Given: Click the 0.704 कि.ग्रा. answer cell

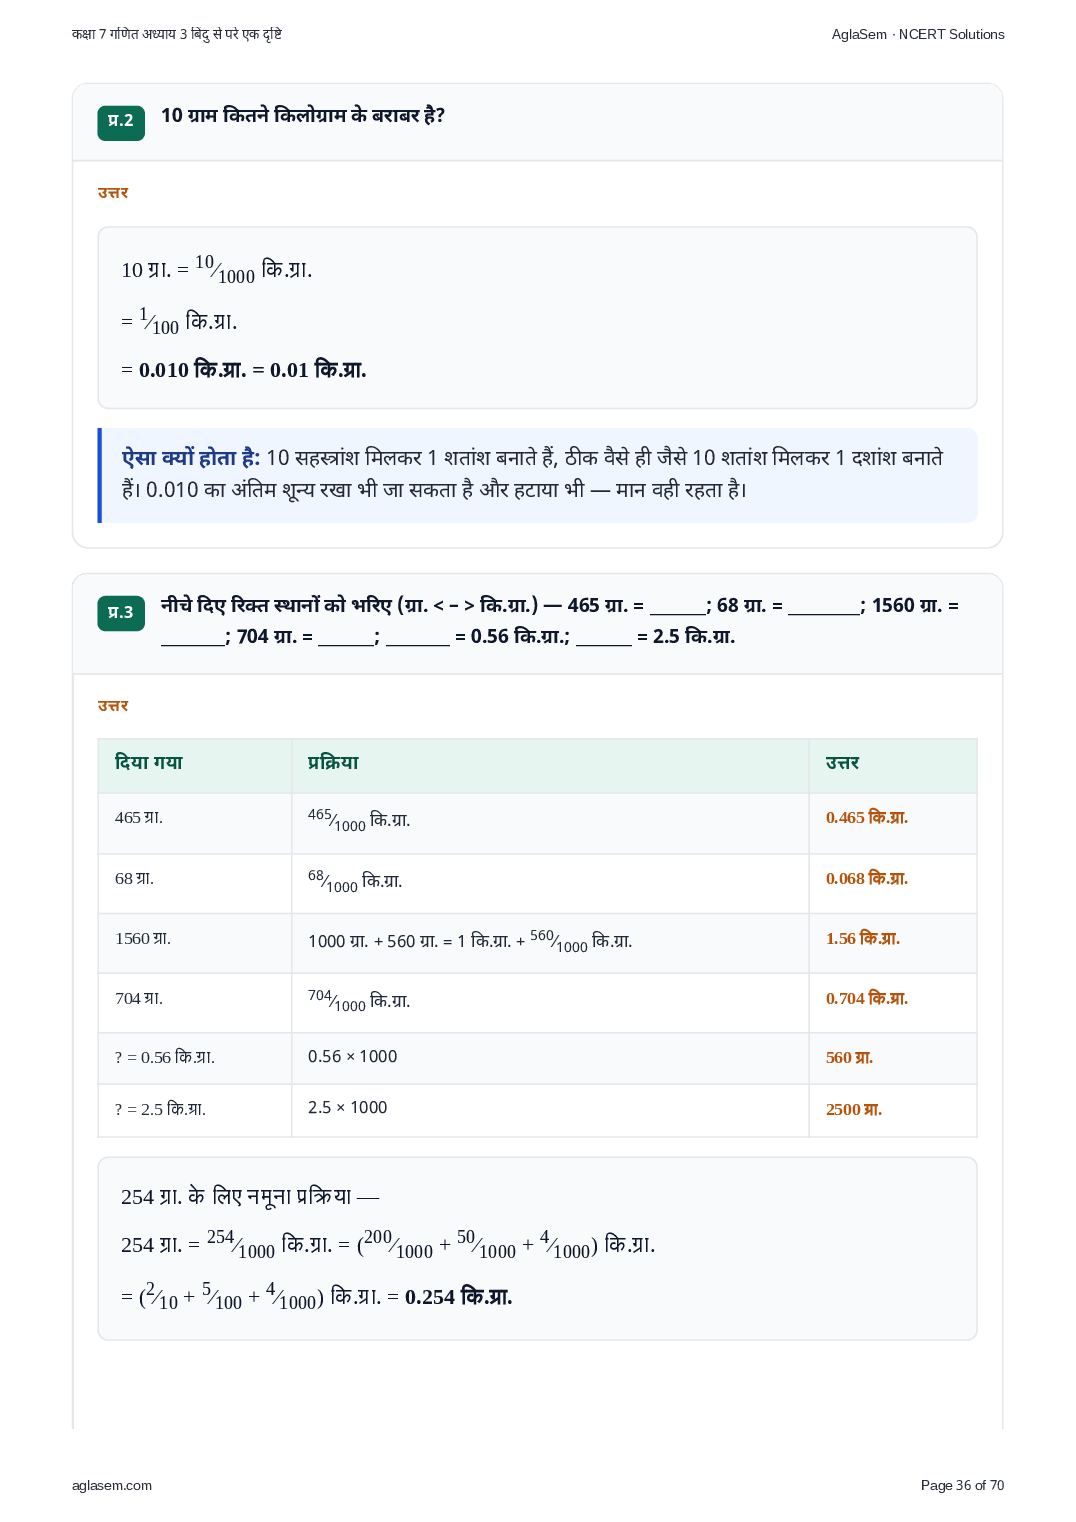Looking at the screenshot, I should [x=893, y=1003].
